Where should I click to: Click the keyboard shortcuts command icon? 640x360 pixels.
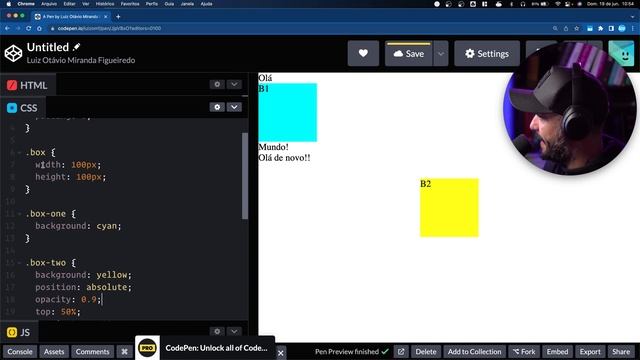click(x=124, y=351)
